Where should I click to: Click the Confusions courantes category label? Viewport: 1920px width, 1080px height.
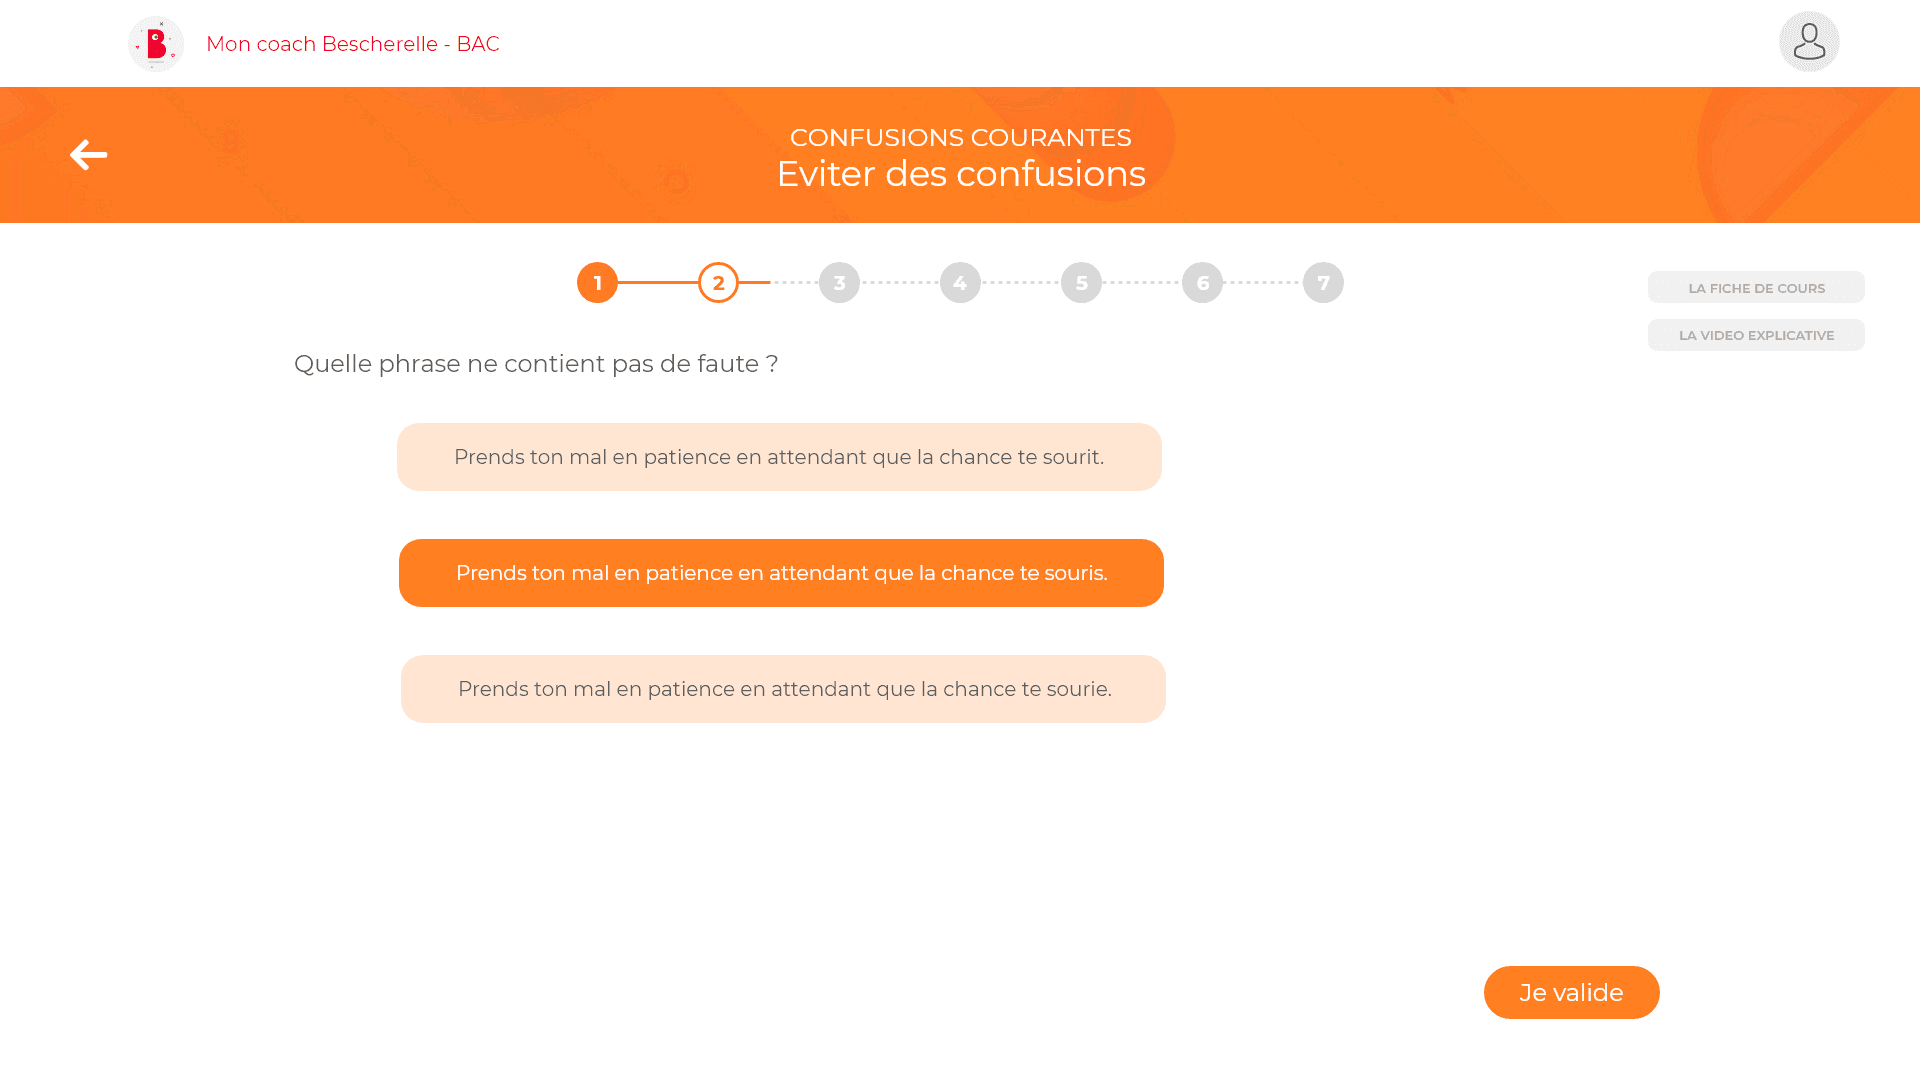tap(961, 137)
